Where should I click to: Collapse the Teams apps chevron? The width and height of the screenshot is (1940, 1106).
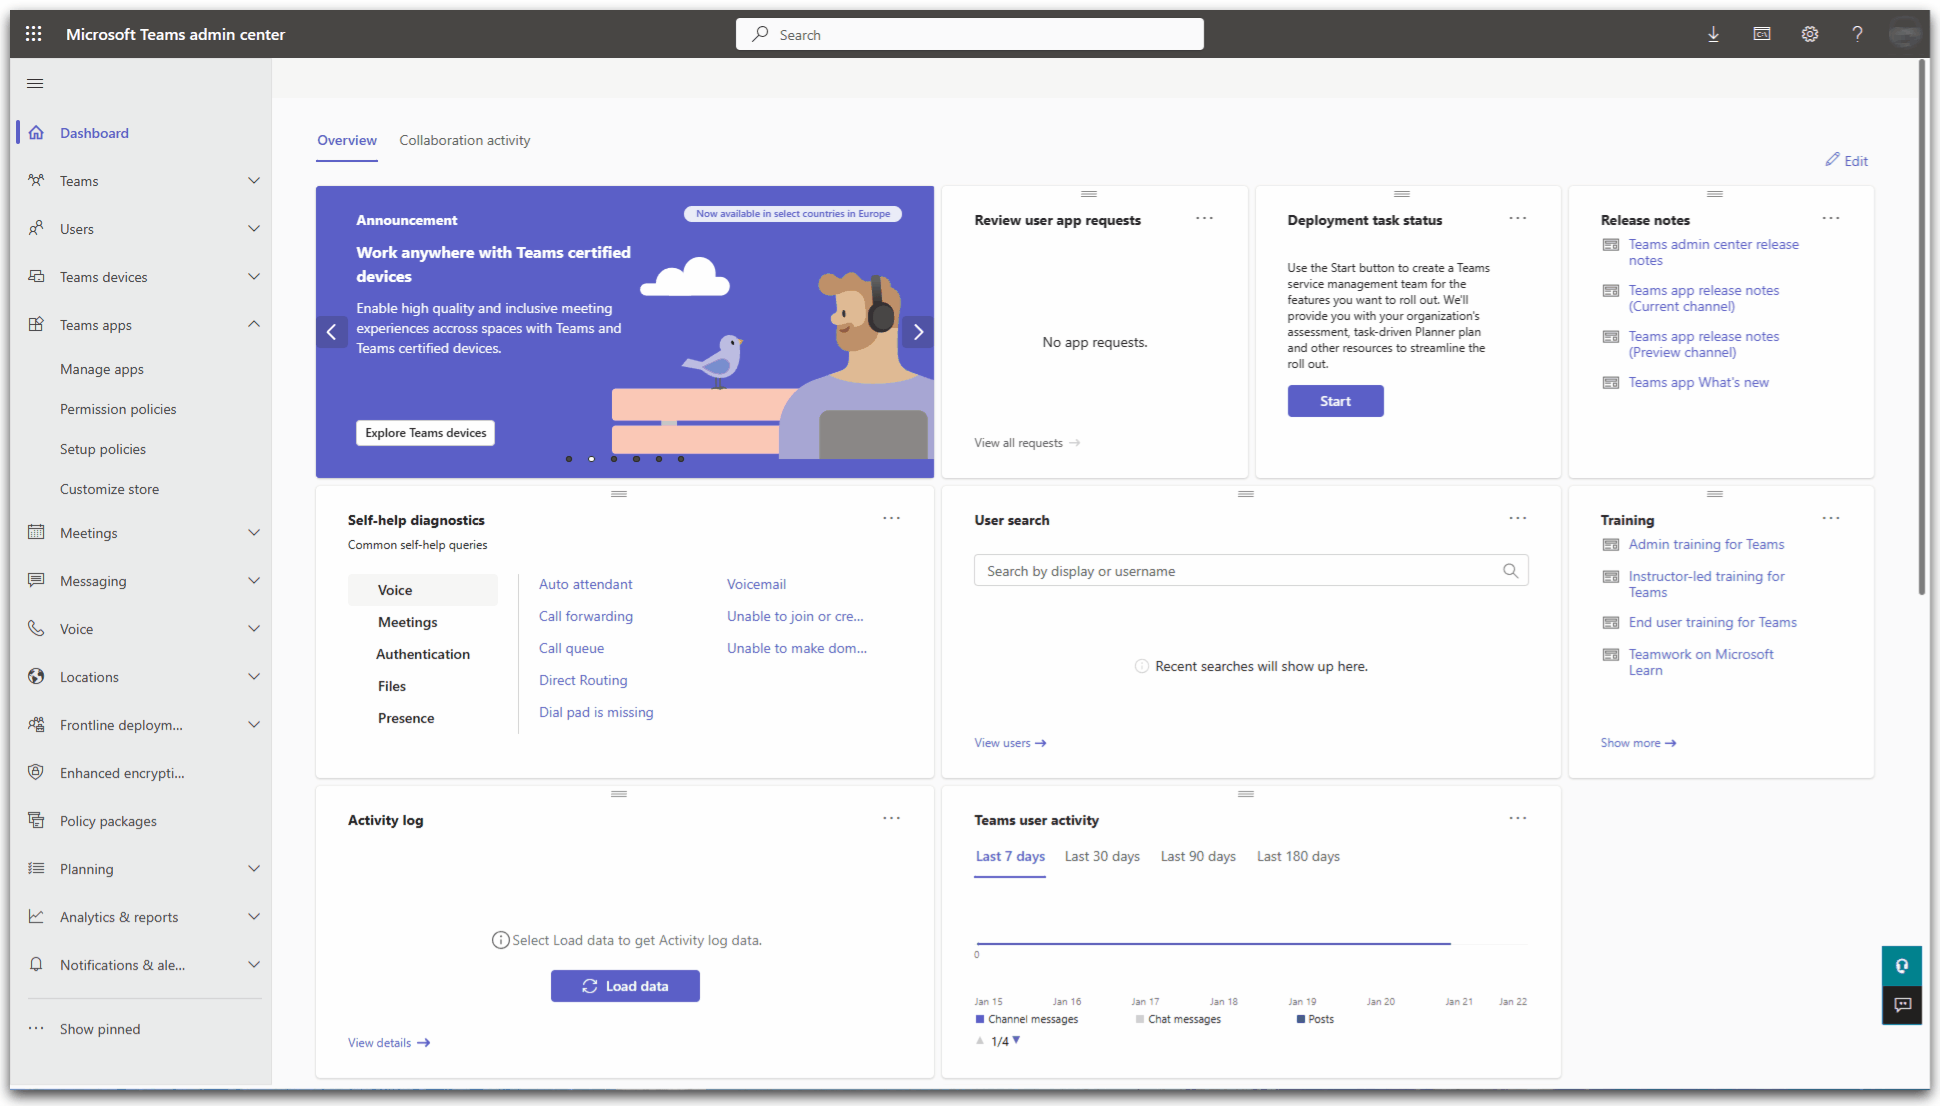(x=254, y=324)
